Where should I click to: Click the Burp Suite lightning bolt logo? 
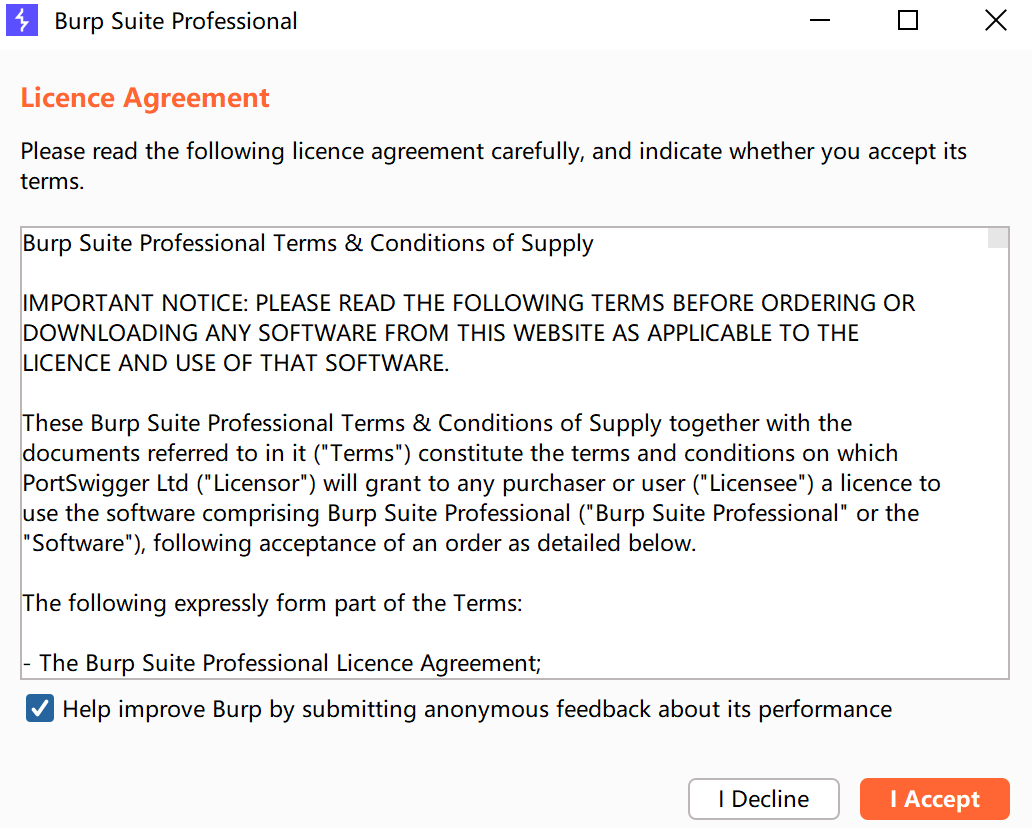click(21, 20)
